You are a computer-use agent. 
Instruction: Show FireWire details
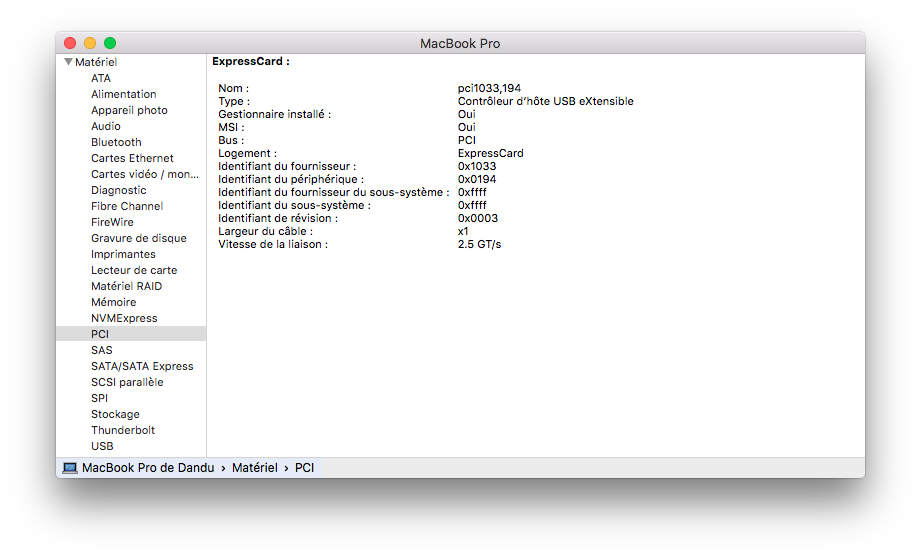(x=112, y=222)
